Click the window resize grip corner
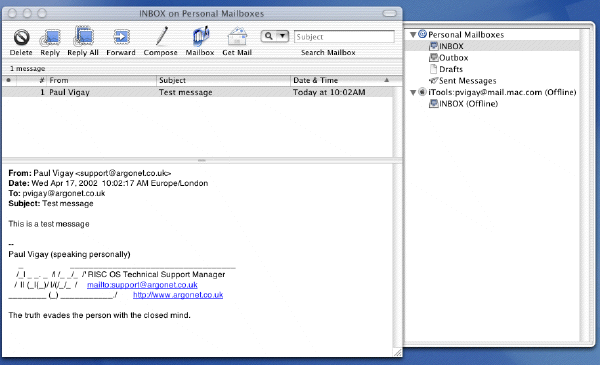The height and width of the screenshot is (365, 600). pos(398,353)
